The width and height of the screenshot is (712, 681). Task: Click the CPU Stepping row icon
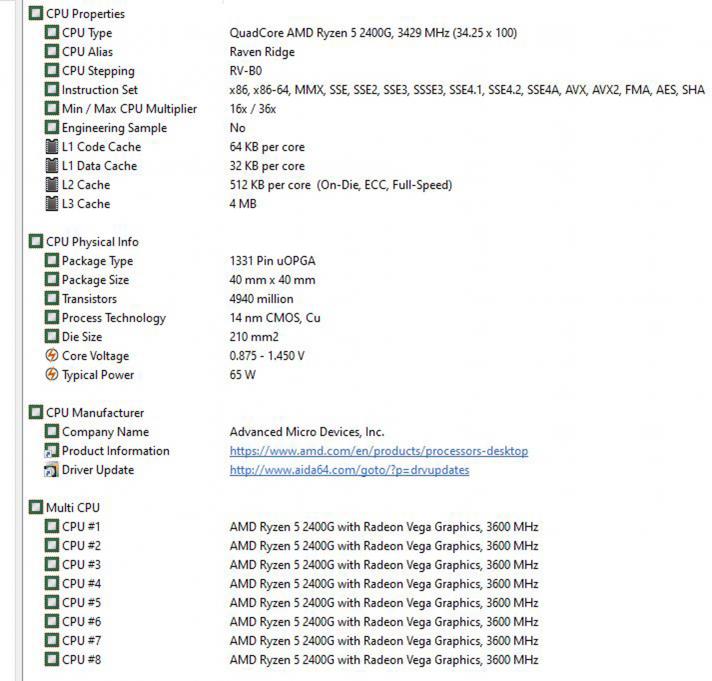tap(52, 70)
